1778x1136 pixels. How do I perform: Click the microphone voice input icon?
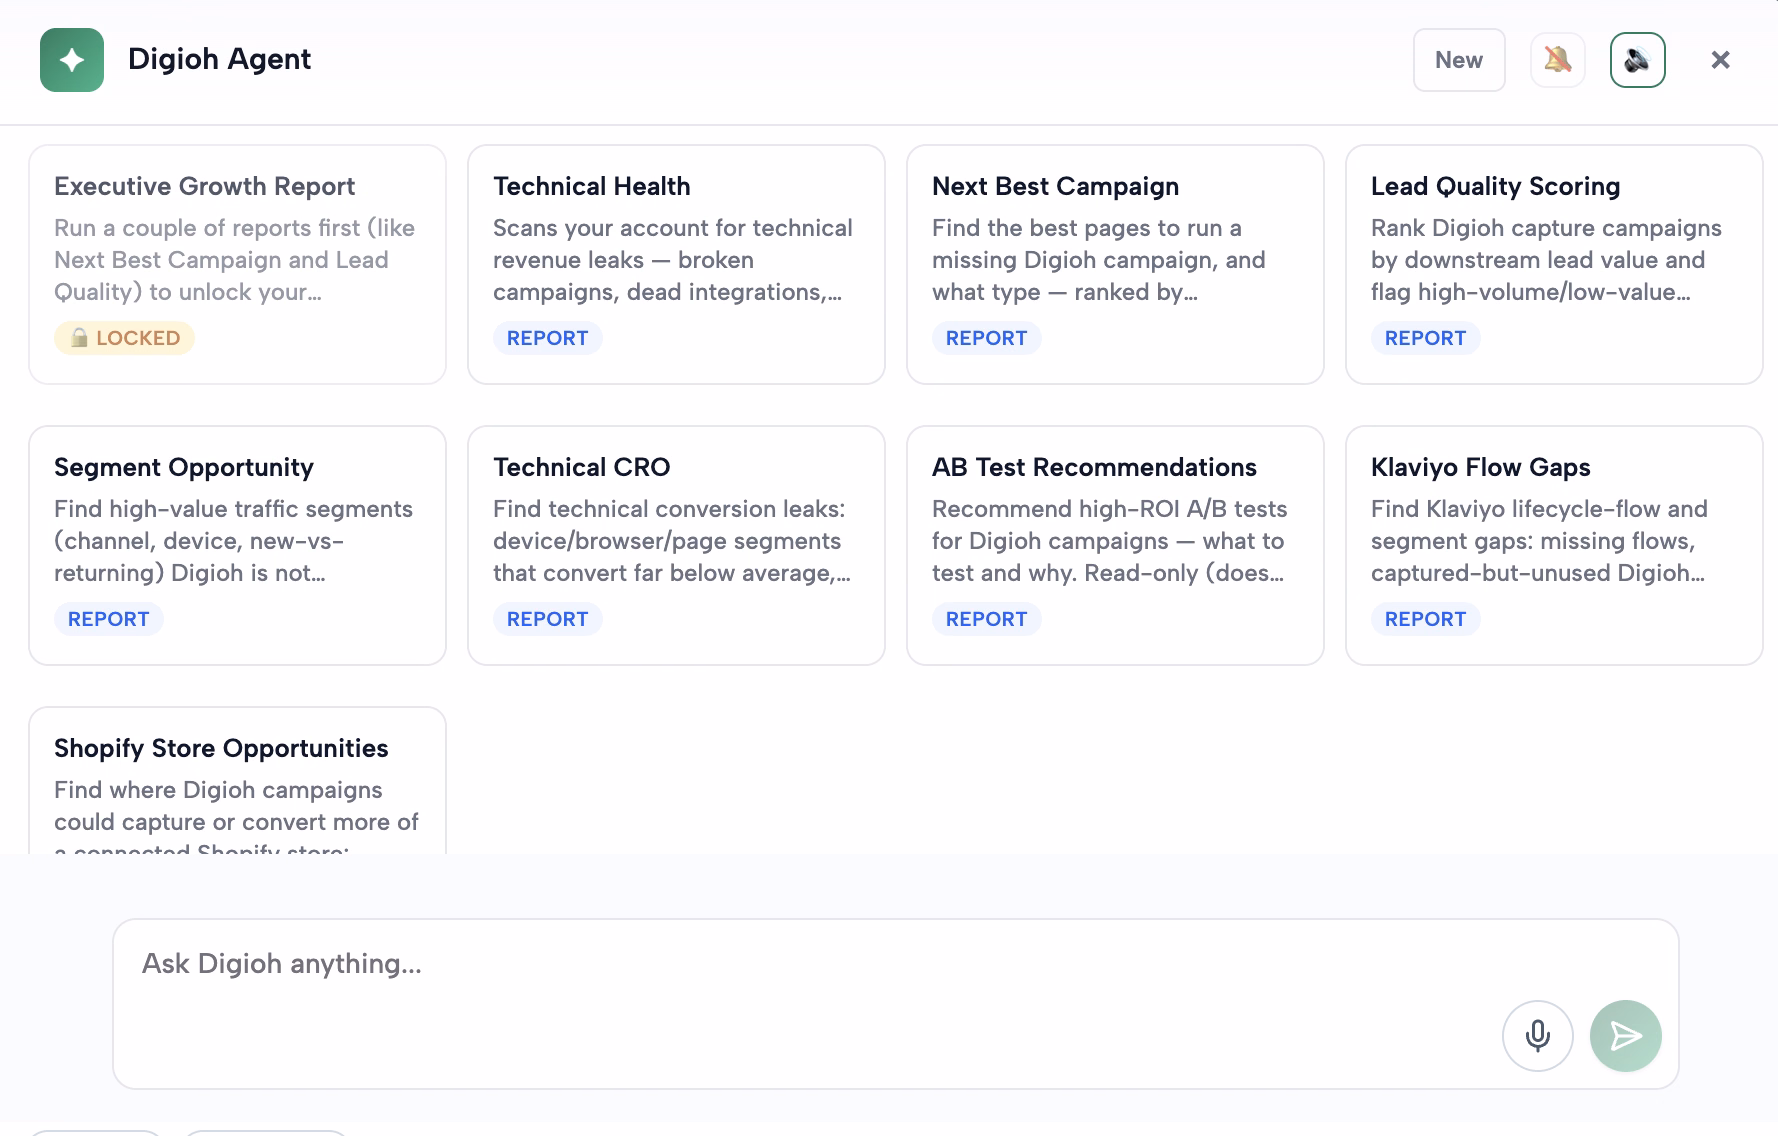[x=1538, y=1036]
